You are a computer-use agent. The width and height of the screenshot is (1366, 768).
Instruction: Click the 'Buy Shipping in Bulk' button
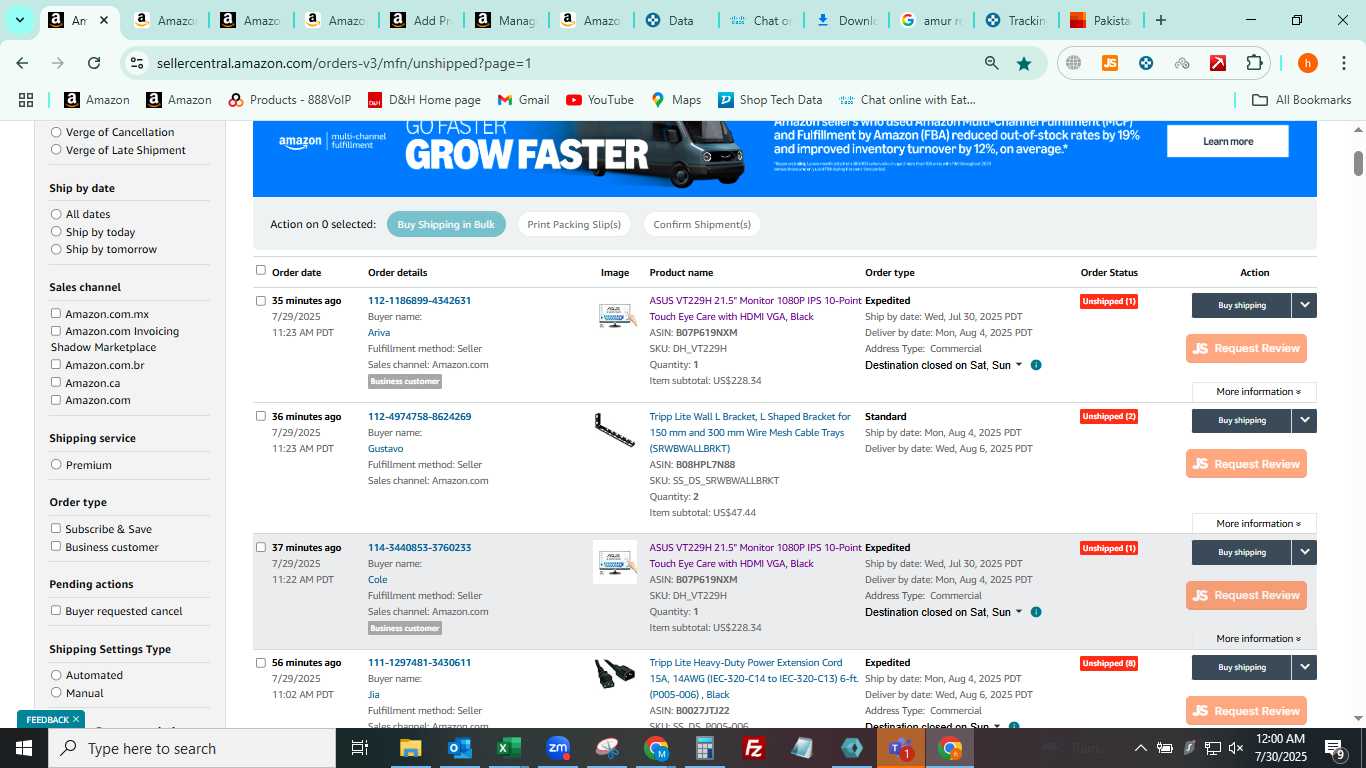point(446,224)
